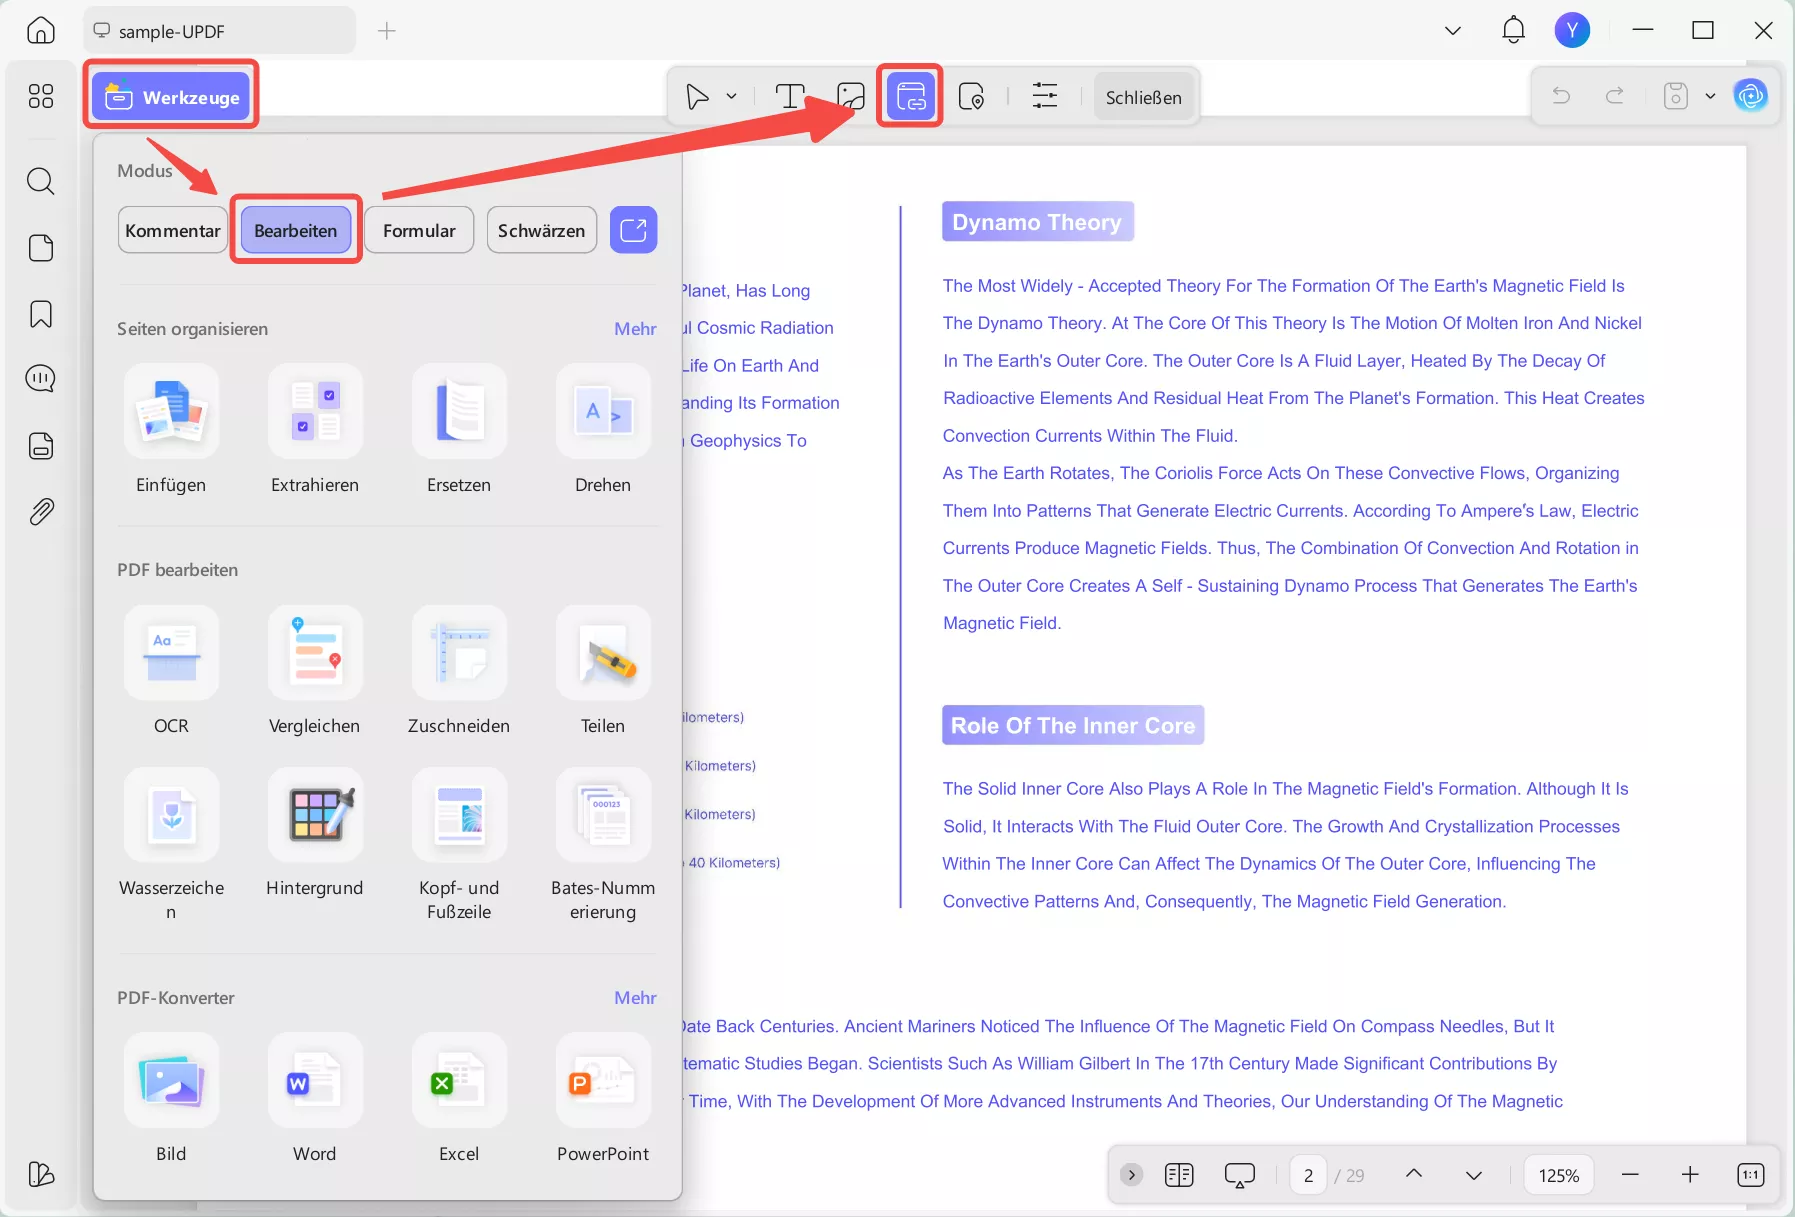The height and width of the screenshot is (1217, 1795).
Task: Select the cursor selection tool in the toolbar
Action: click(698, 96)
